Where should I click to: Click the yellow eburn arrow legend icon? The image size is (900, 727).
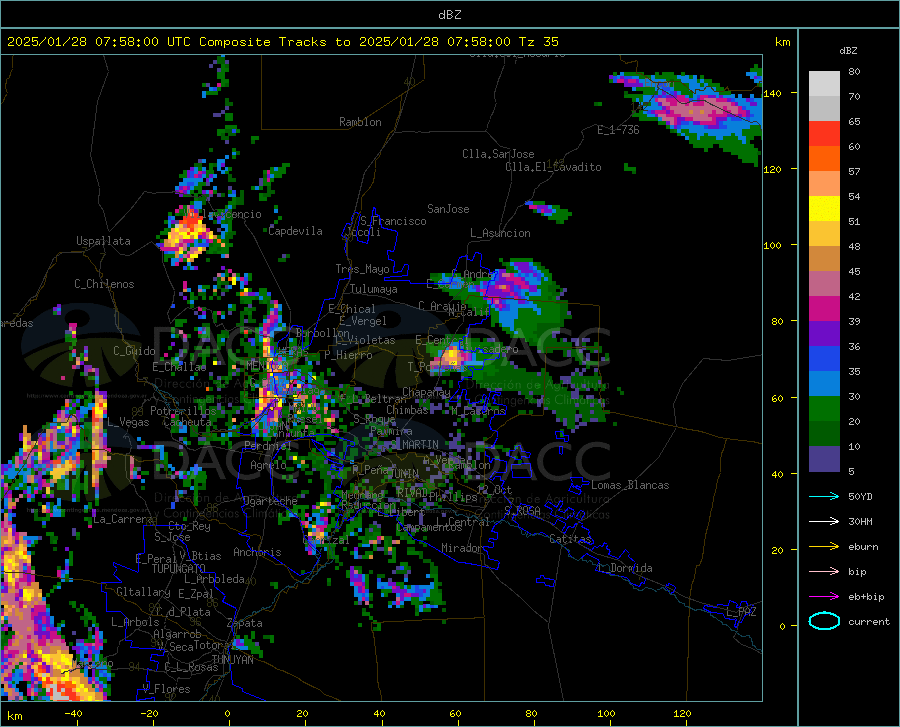(824, 547)
